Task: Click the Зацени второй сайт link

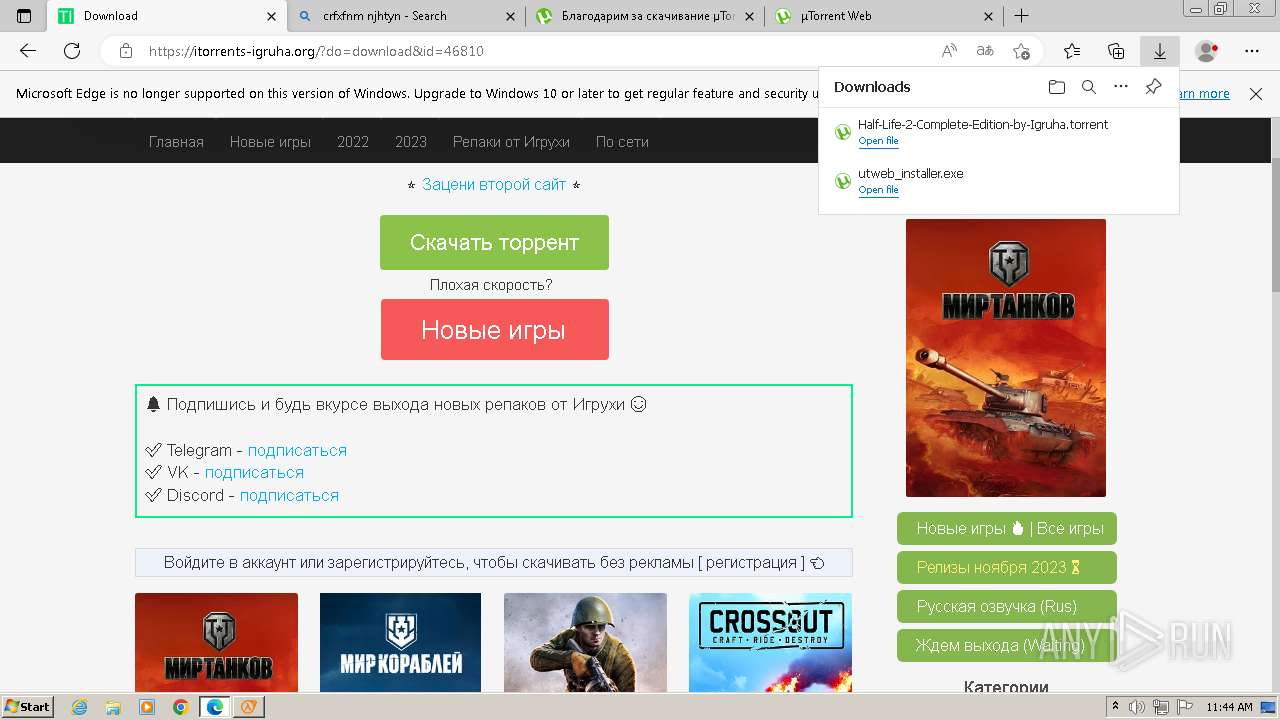Action: tap(494, 184)
